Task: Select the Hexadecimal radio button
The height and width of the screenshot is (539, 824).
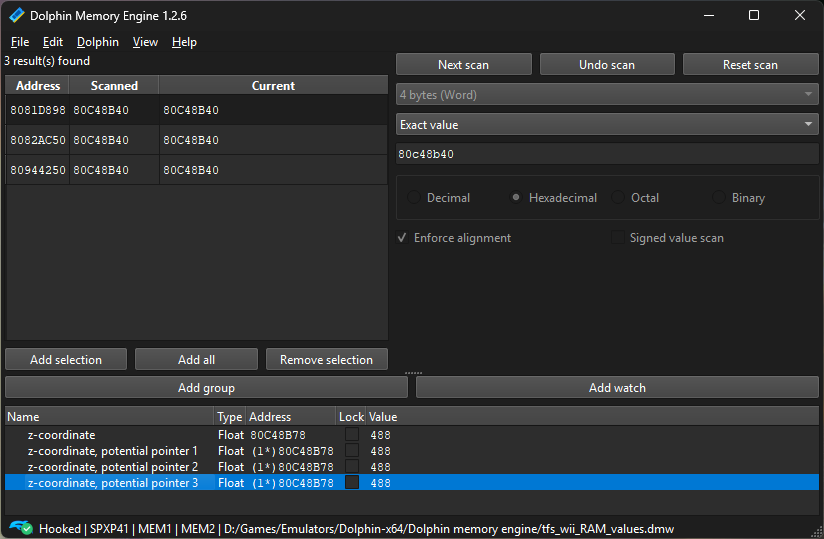Action: tap(516, 198)
